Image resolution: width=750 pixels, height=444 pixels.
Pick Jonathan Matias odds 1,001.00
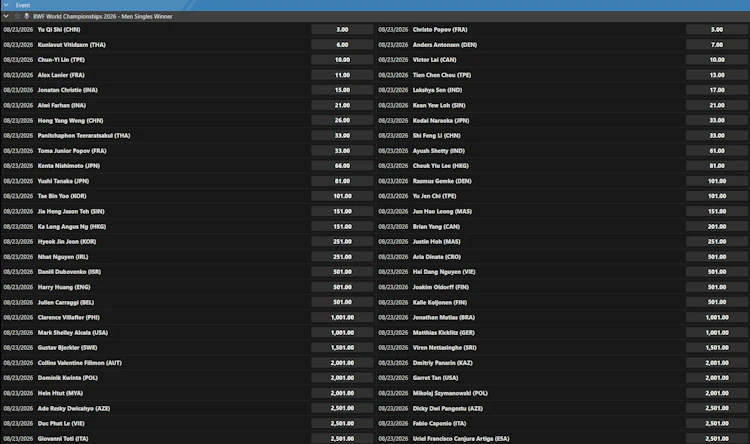717,317
